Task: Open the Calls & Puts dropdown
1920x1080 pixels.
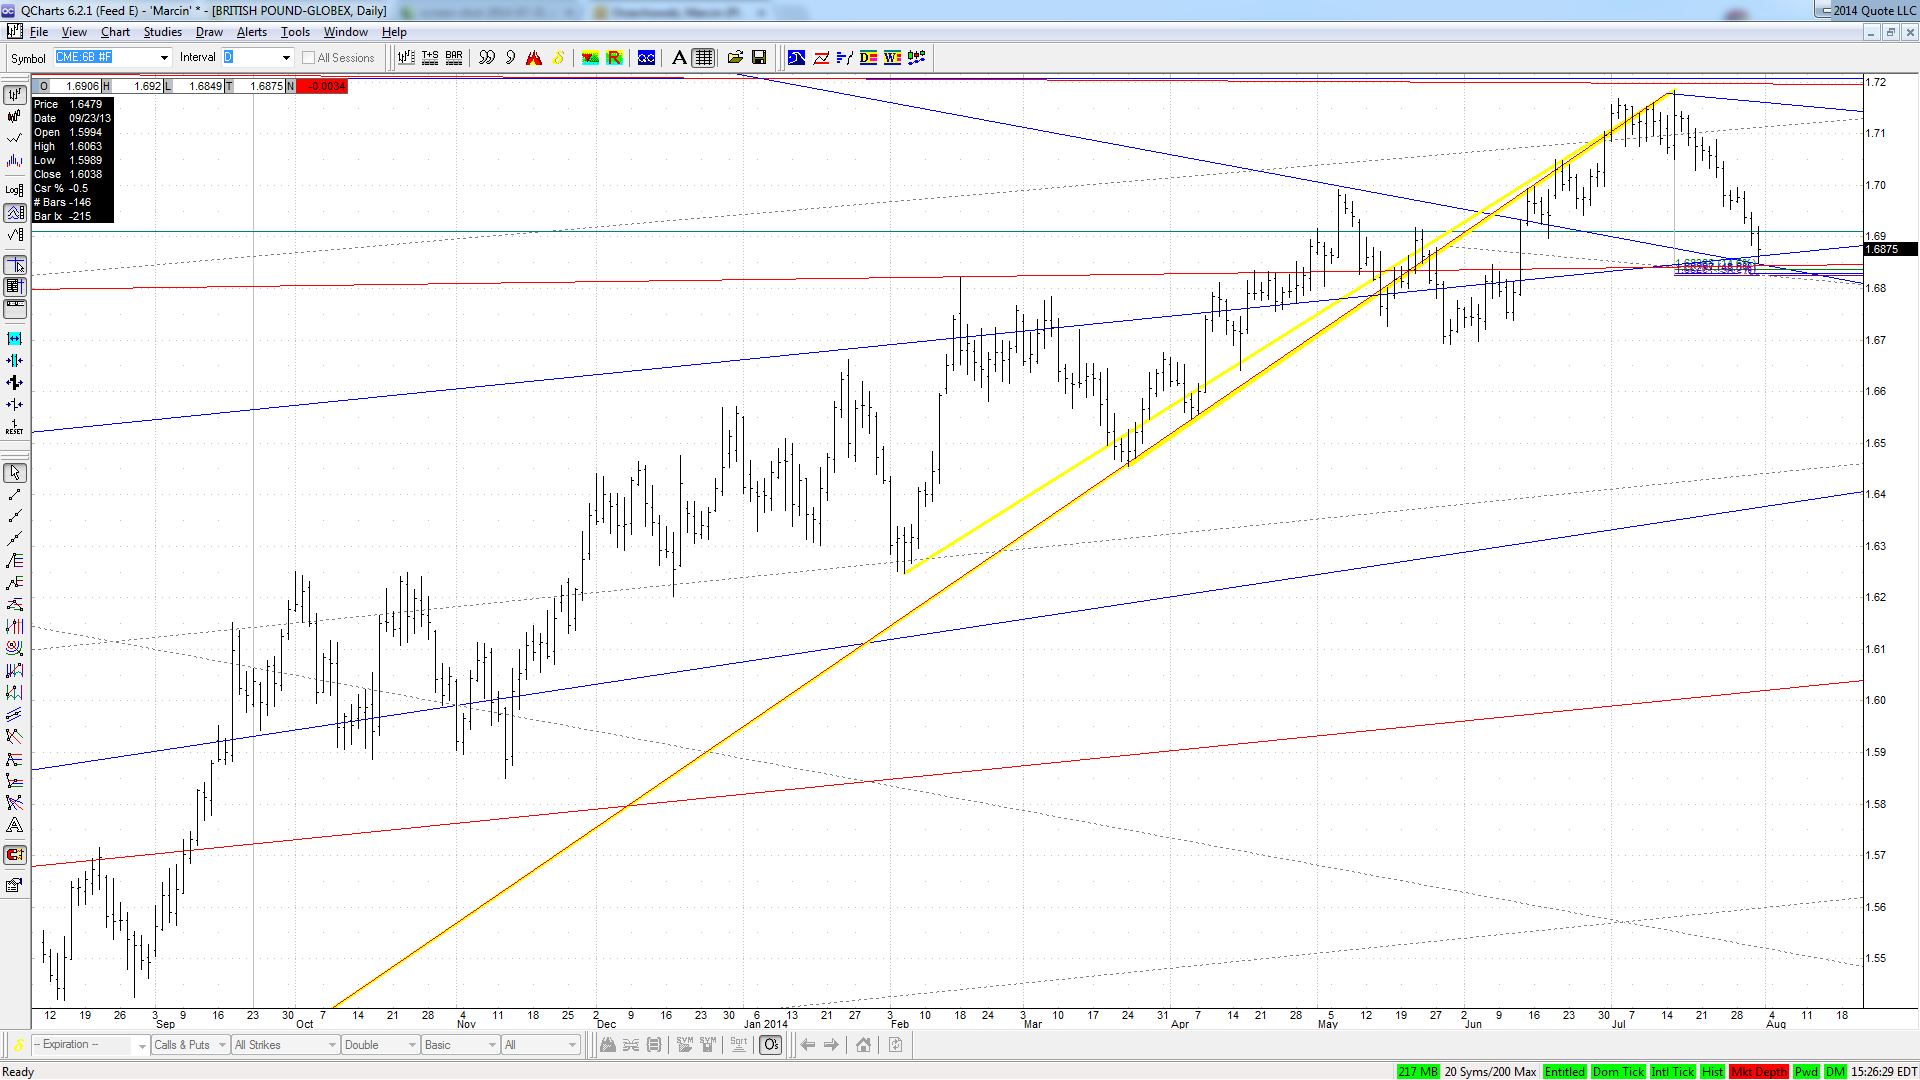Action: pyautogui.click(x=222, y=1045)
